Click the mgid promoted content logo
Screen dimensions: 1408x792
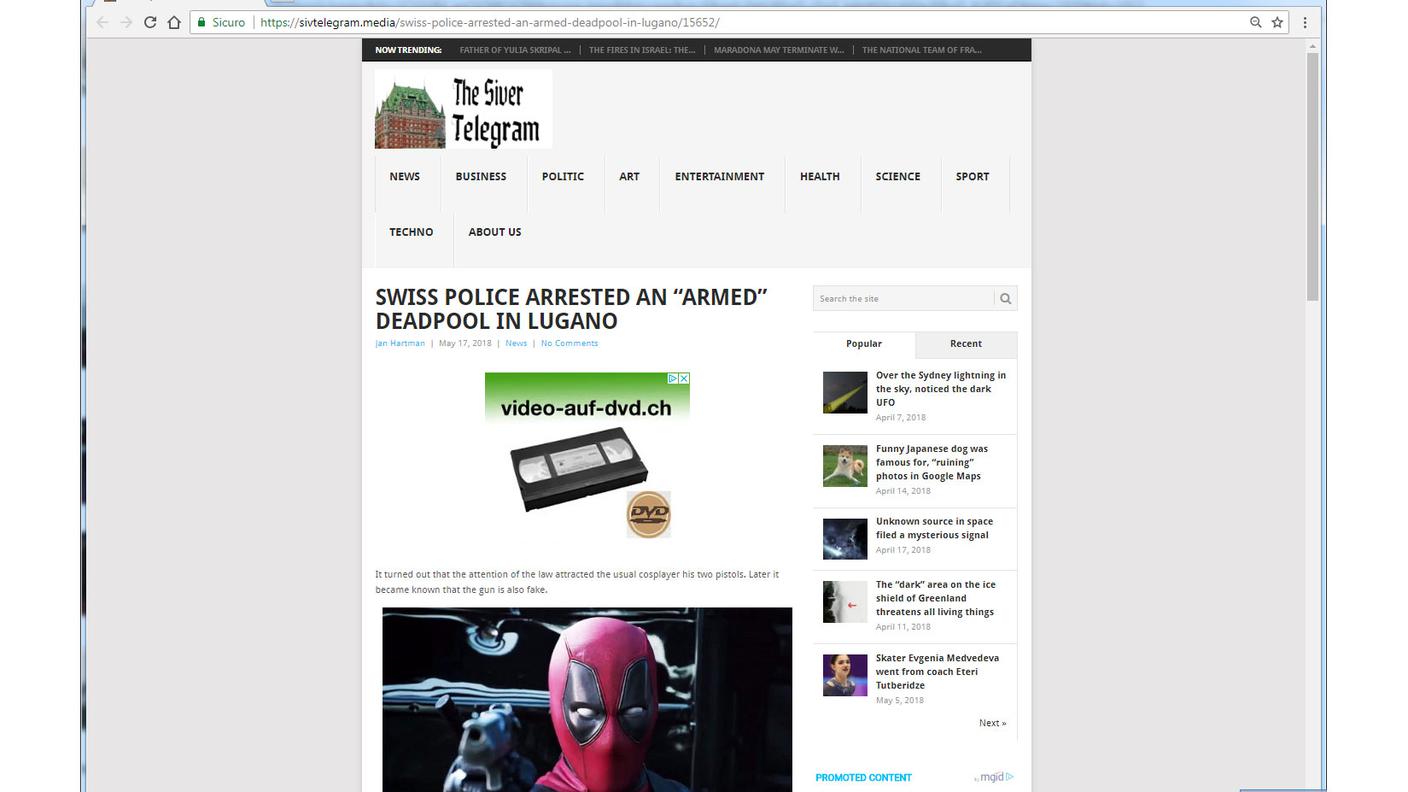pos(993,777)
